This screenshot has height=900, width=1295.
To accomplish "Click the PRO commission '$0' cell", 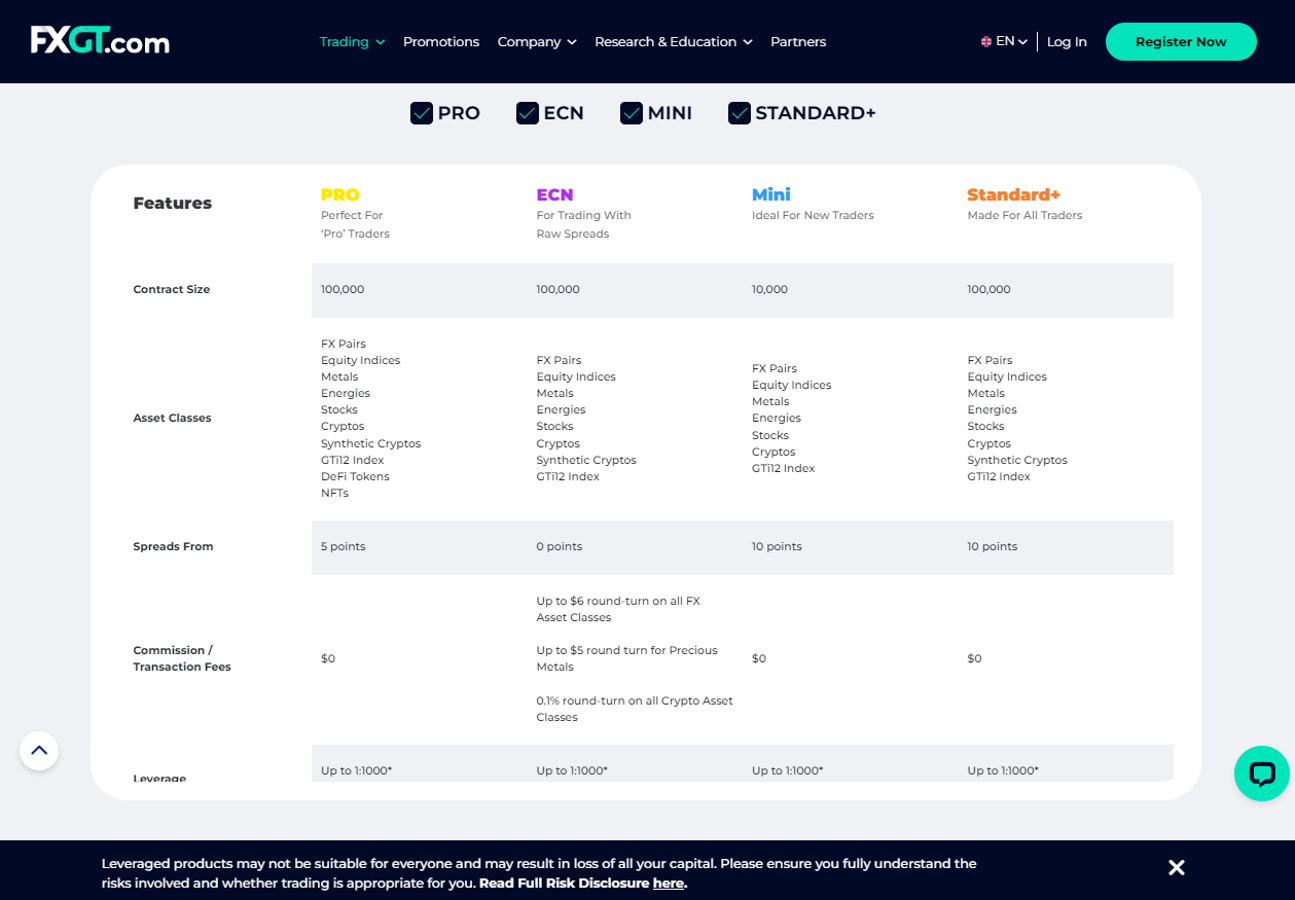I will click(x=328, y=658).
